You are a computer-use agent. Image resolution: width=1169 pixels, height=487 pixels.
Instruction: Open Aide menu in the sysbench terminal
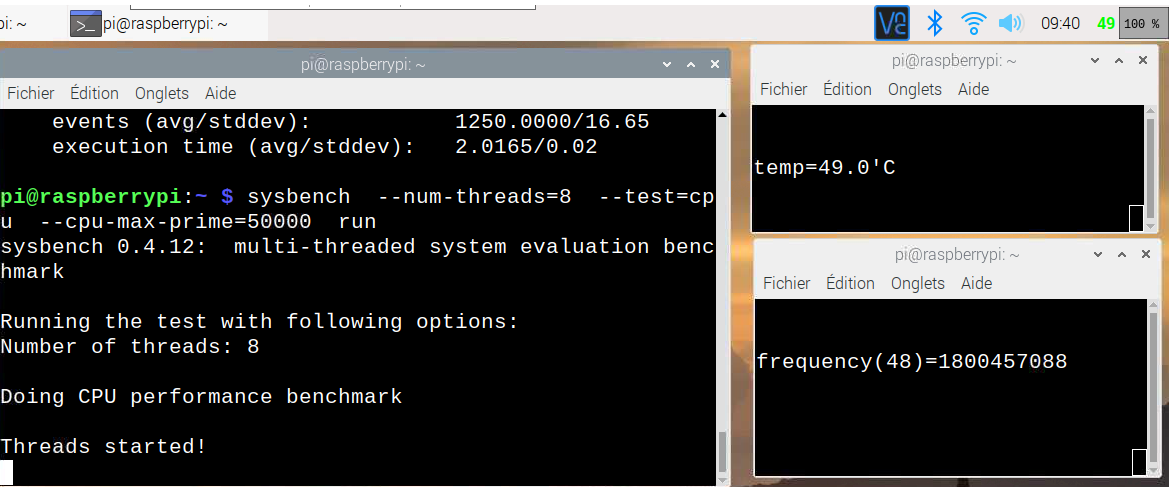point(220,93)
